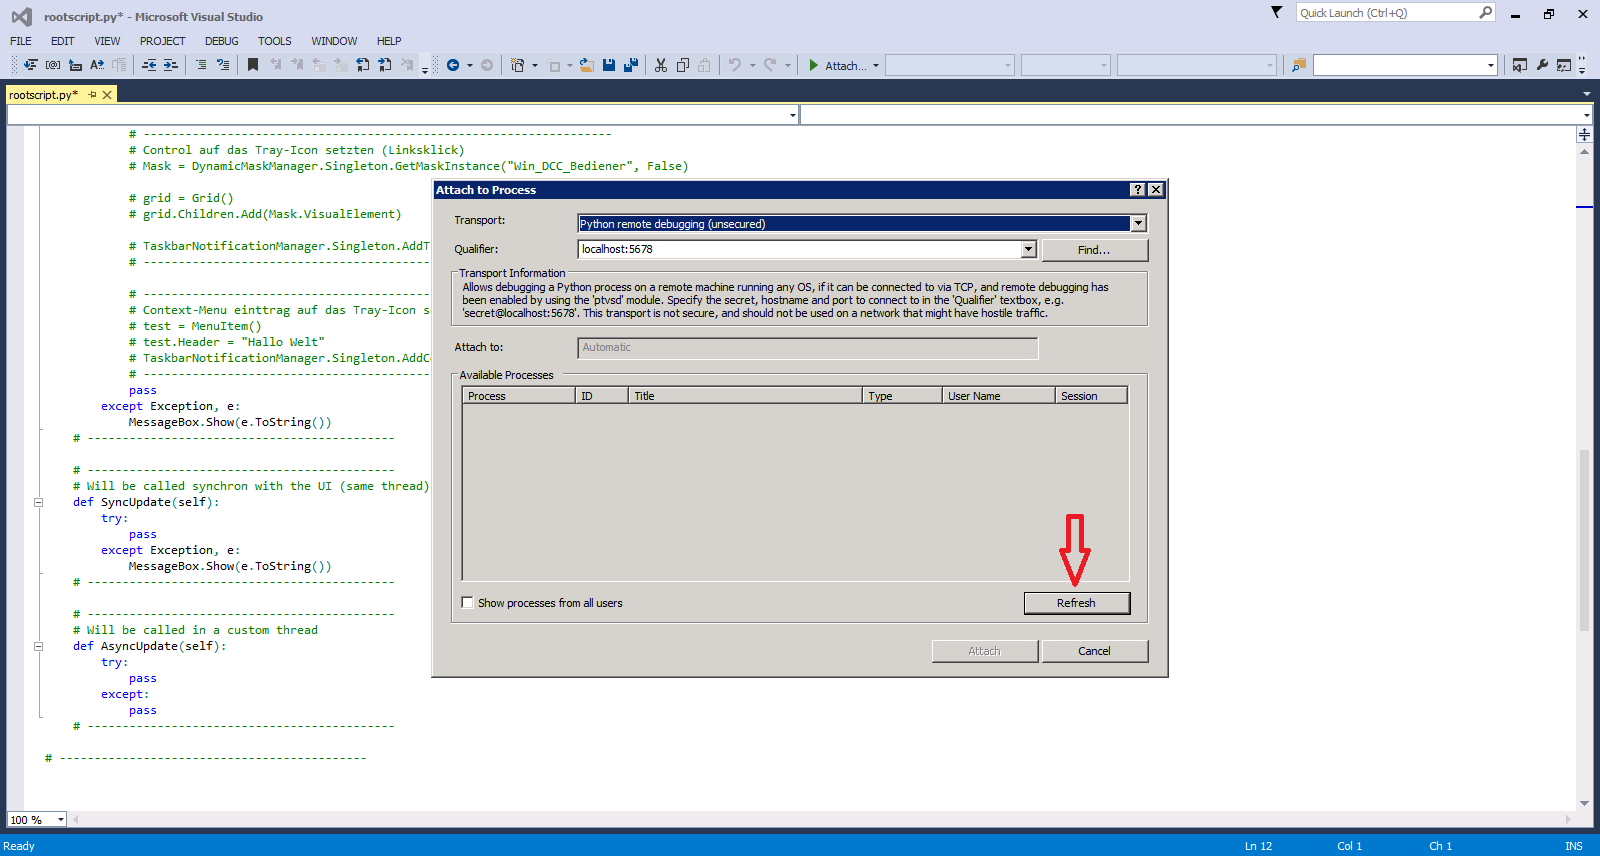Cancel the Attach to Process dialog

(x=1095, y=651)
